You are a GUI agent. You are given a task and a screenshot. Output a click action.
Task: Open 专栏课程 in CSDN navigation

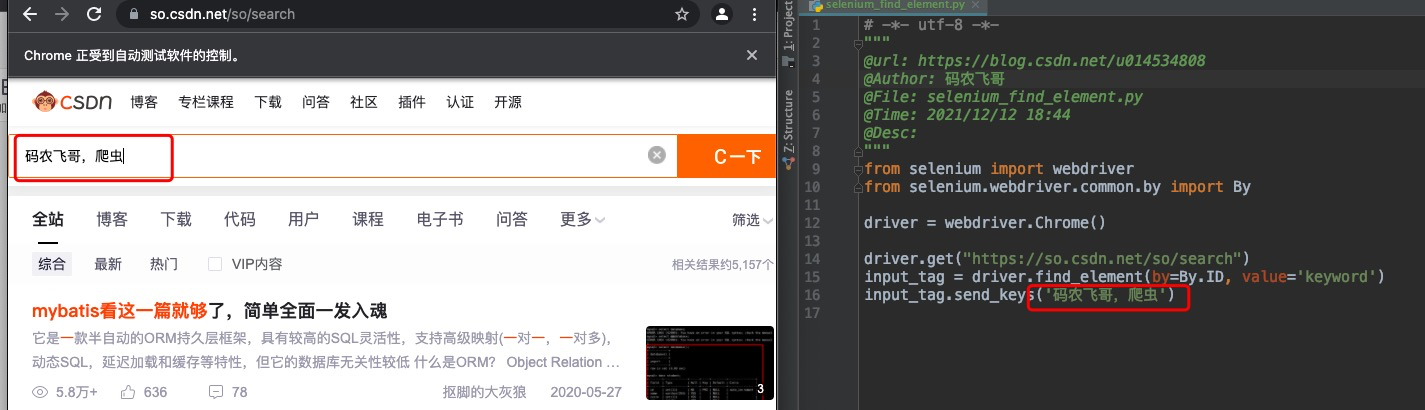coord(206,102)
